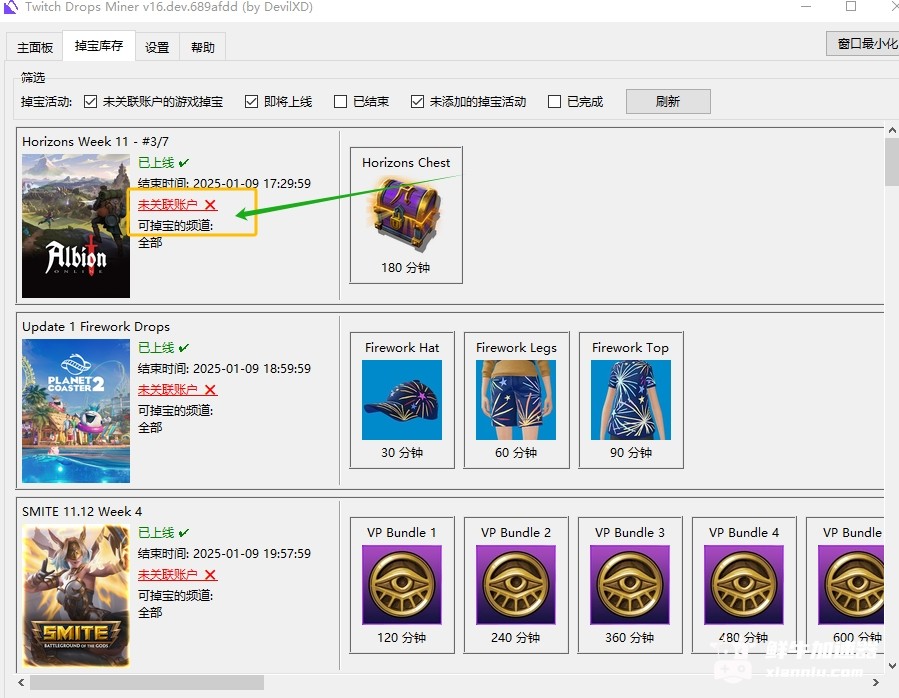Click the 180 分钟 duration text

tap(406, 268)
